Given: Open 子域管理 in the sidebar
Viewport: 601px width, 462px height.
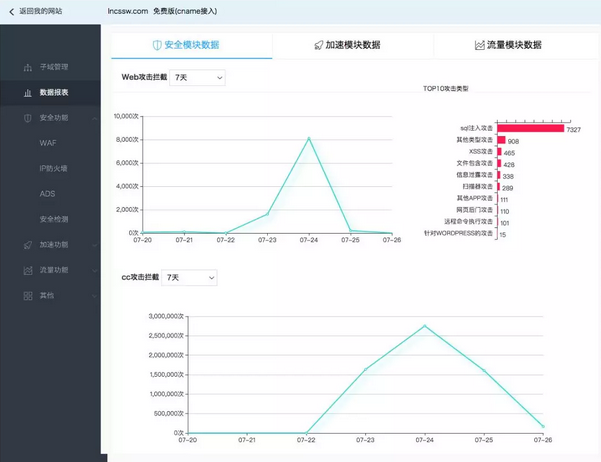Looking at the screenshot, I should 54,67.
